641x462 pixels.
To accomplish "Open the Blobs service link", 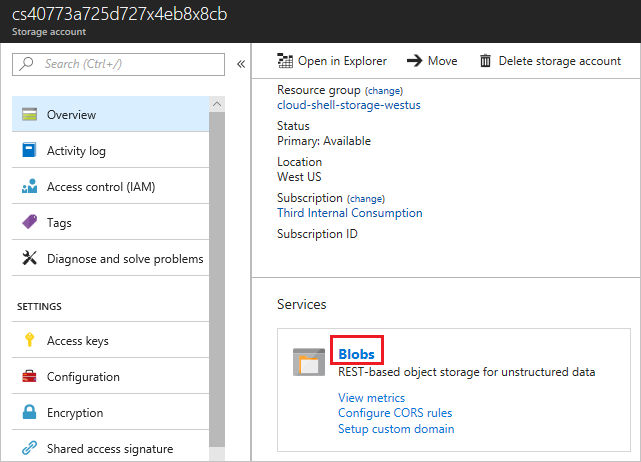I will [357, 354].
